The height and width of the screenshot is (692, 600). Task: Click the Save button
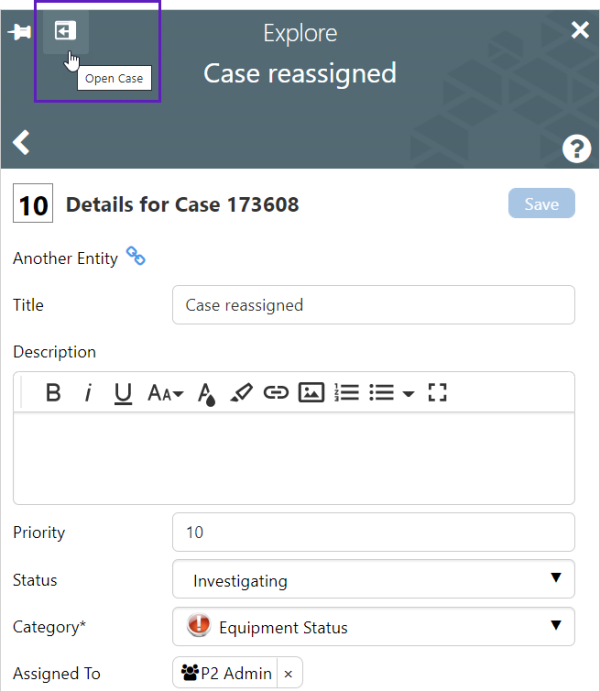tap(541, 204)
